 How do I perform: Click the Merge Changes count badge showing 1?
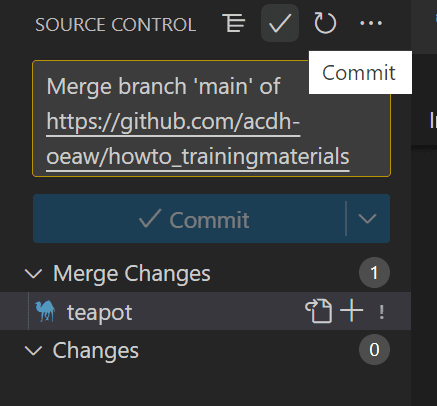tap(374, 273)
